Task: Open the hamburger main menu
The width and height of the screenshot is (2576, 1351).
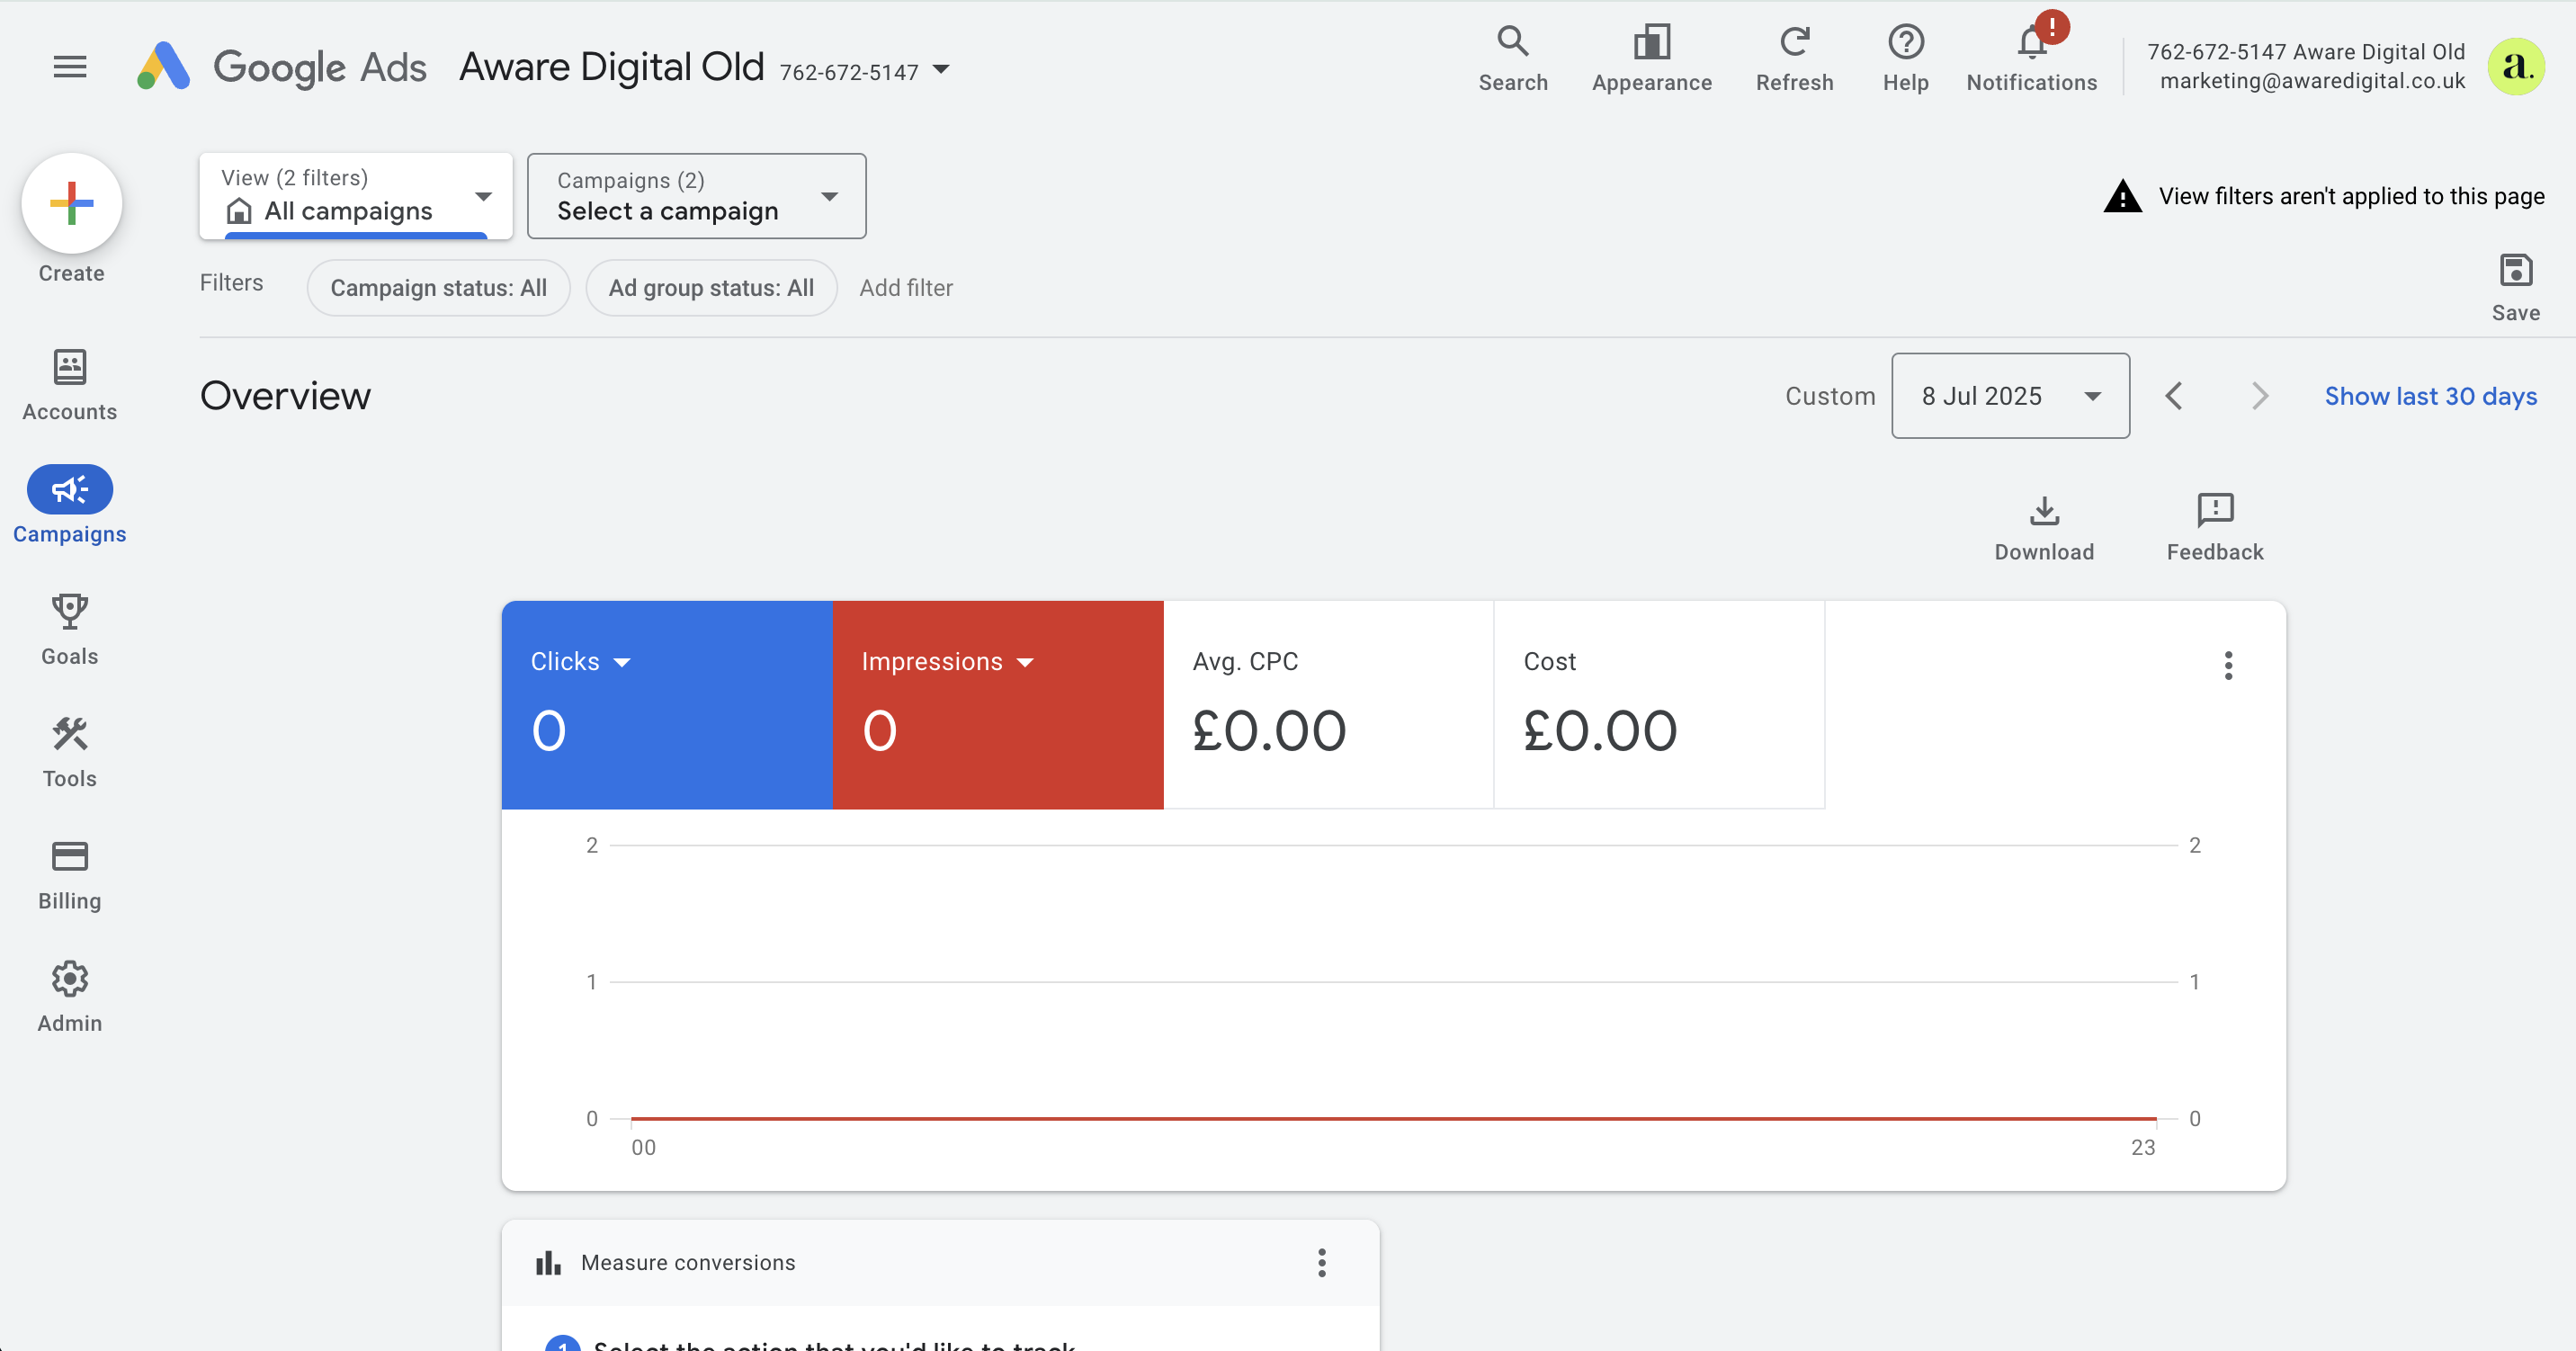Action: (x=70, y=67)
